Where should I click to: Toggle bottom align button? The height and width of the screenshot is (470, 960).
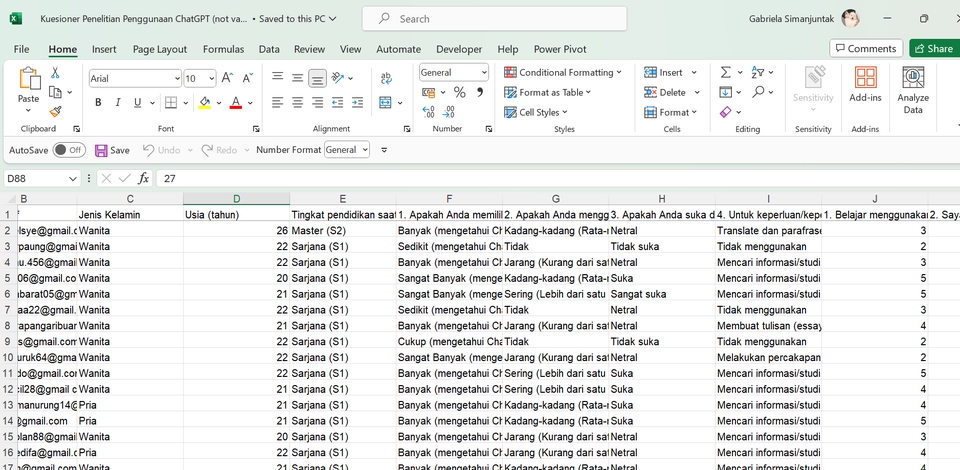click(x=317, y=78)
